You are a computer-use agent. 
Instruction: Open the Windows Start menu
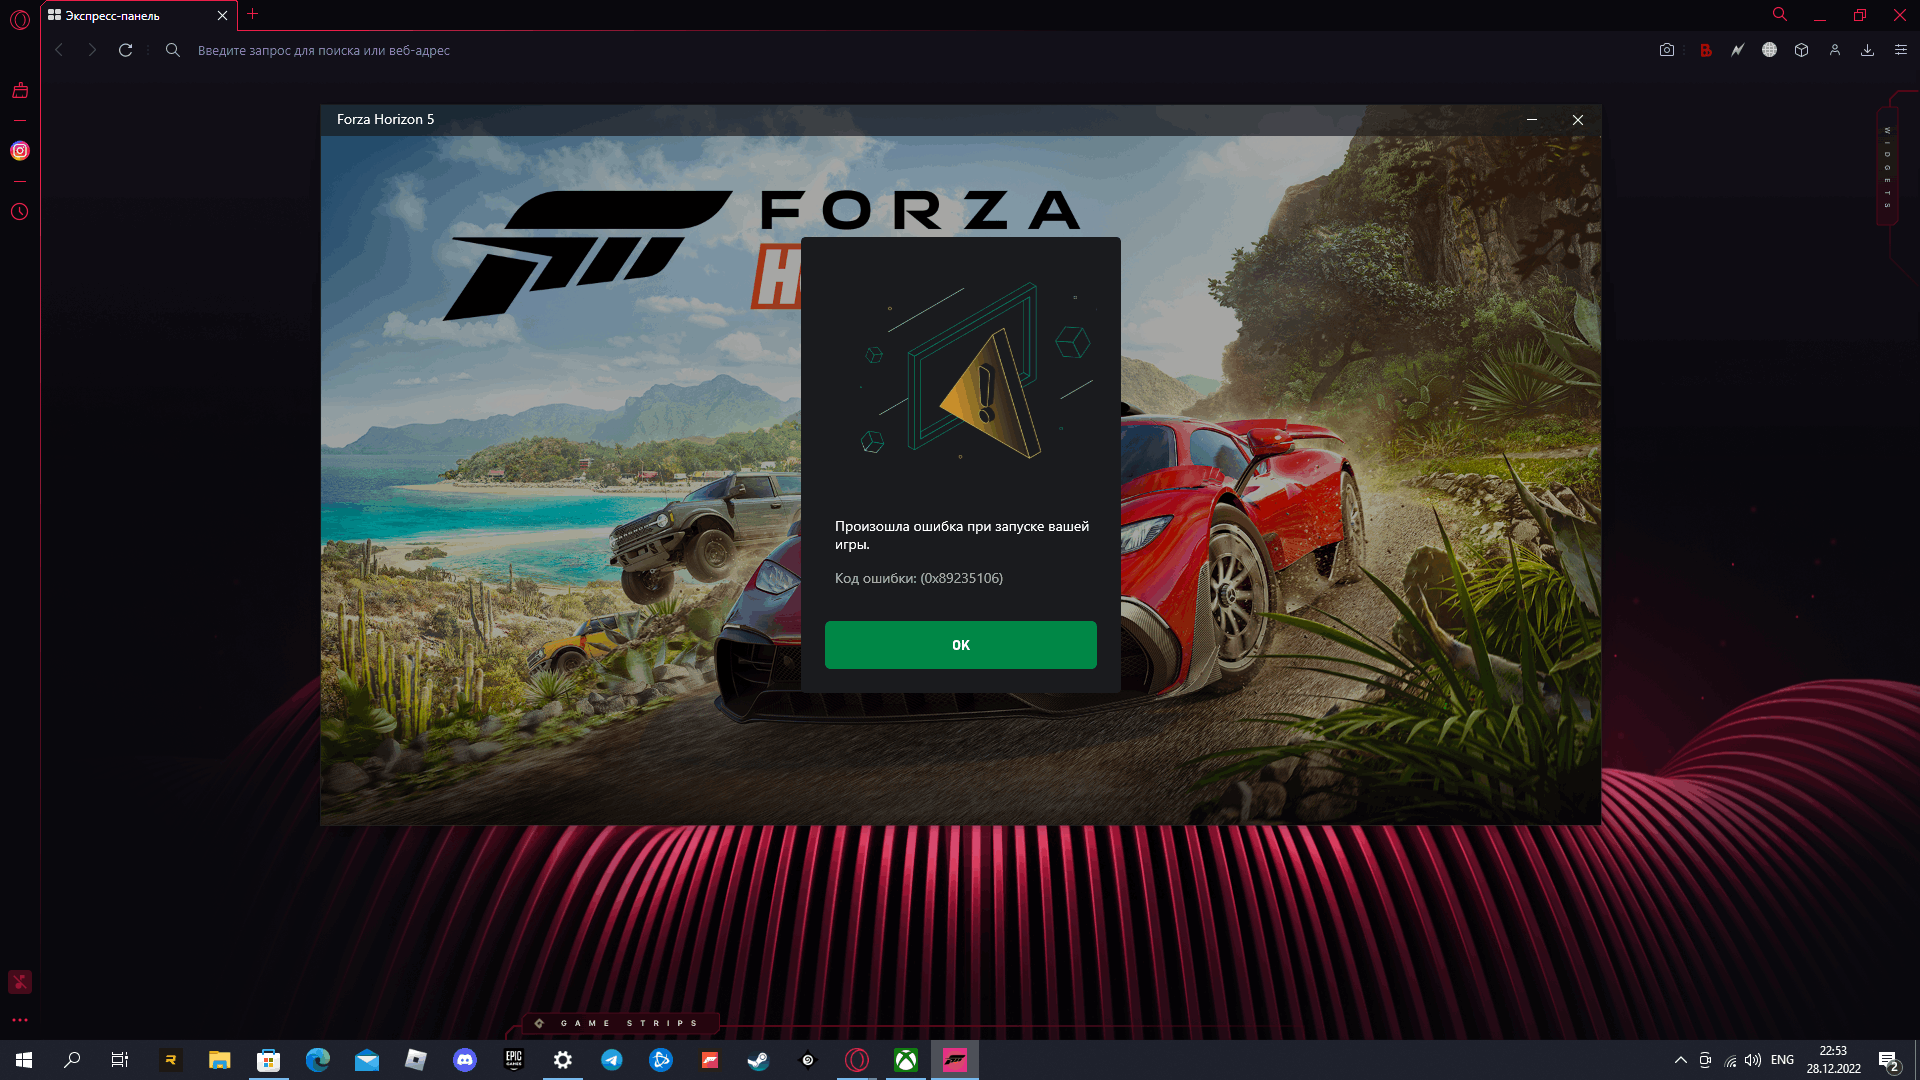tap(24, 1060)
